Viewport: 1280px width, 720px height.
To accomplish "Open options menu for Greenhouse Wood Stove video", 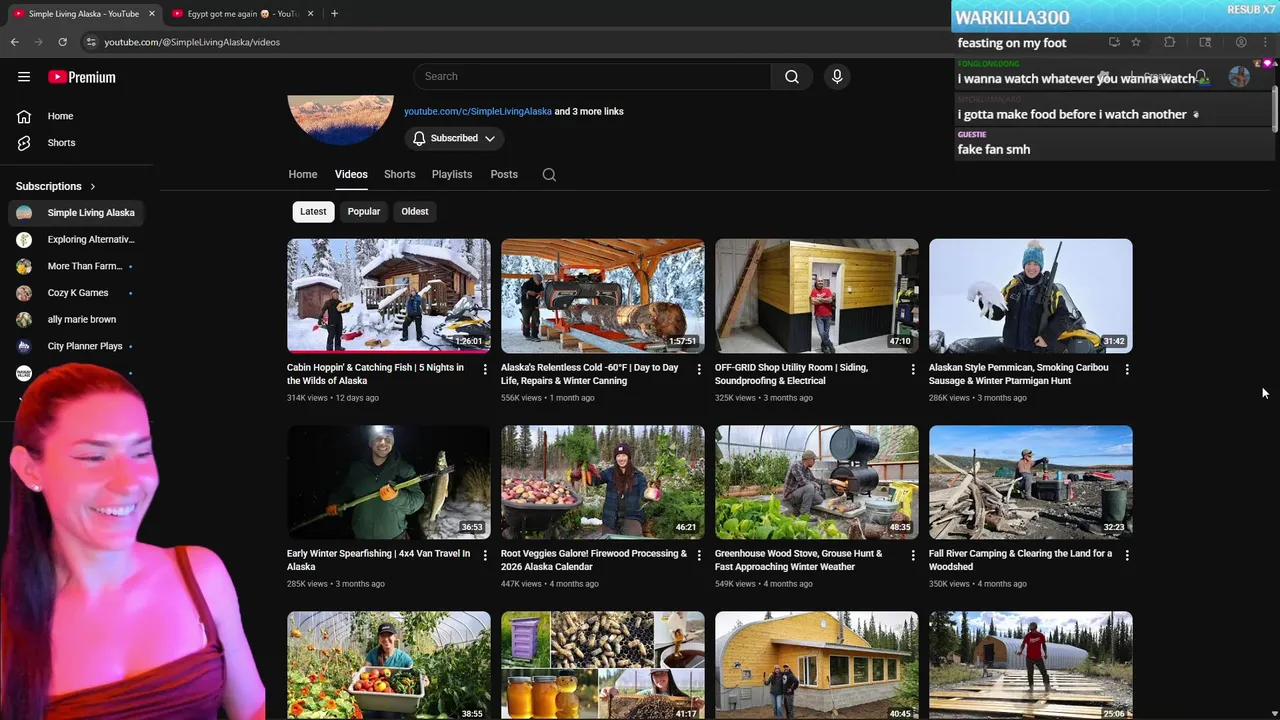I will tap(913, 555).
